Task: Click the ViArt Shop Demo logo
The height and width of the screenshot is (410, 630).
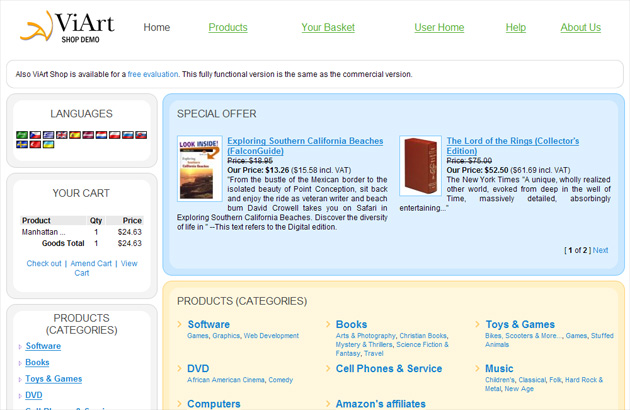Action: pyautogui.click(x=67, y=27)
